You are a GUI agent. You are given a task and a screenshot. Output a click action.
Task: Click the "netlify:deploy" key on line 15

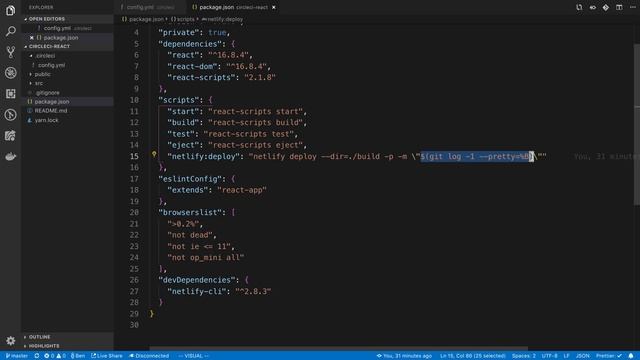pos(203,156)
